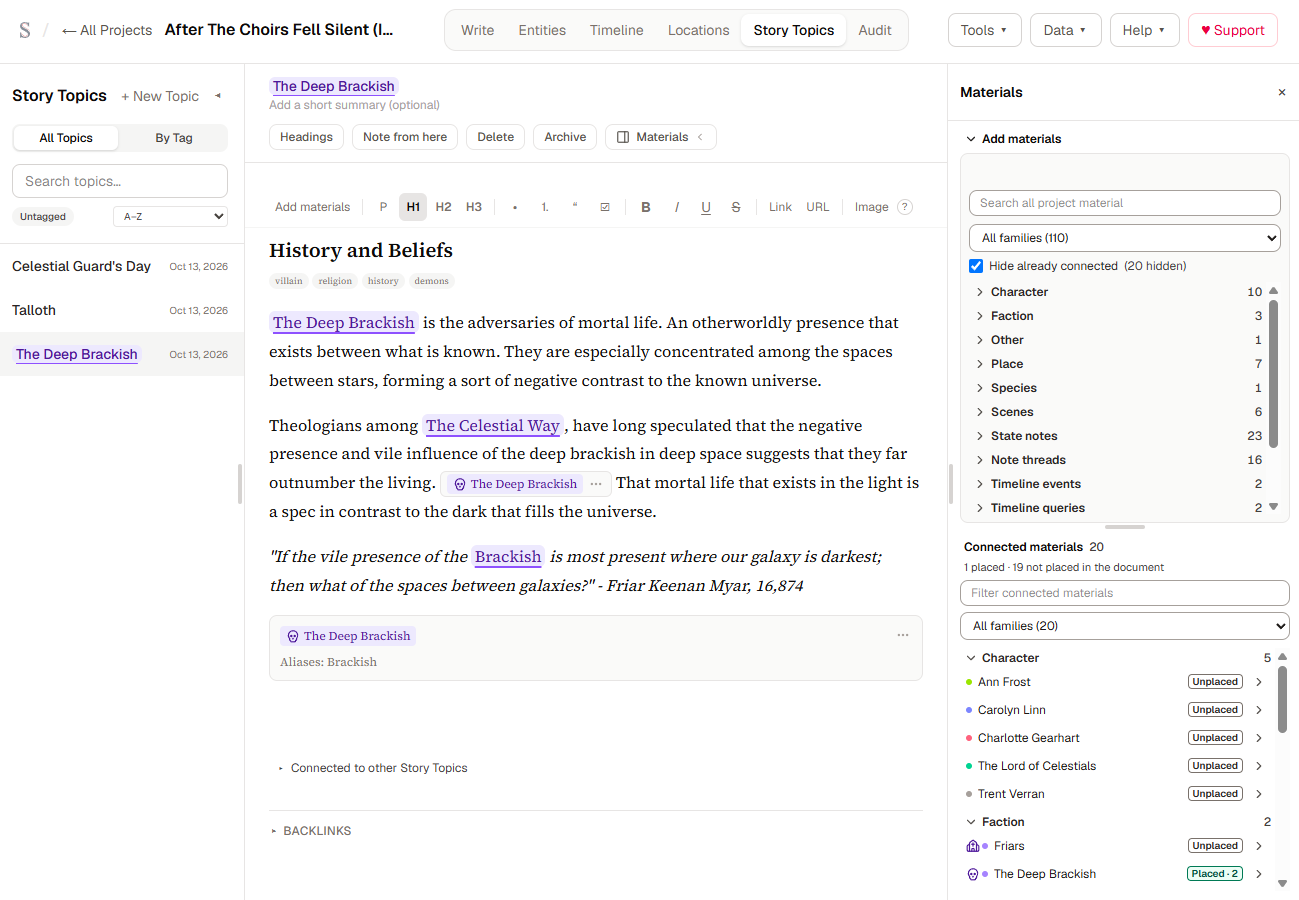Go back to All Projects
Image resolution: width=1299 pixels, height=900 pixels.
[x=107, y=30]
